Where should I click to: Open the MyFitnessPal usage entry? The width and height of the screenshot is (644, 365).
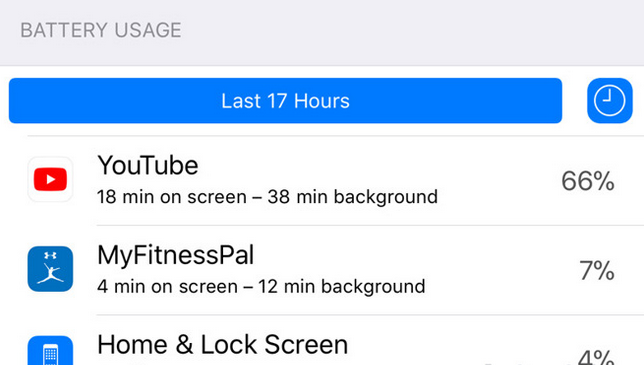[322, 270]
